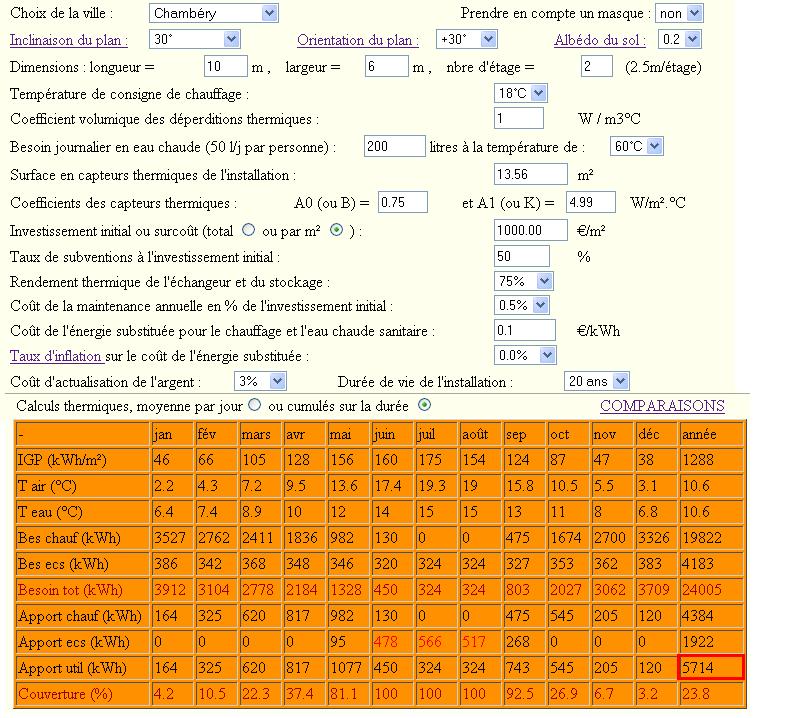Click the highlighted annual Apport util cell
The width and height of the screenshot is (786, 718).
tap(710, 667)
